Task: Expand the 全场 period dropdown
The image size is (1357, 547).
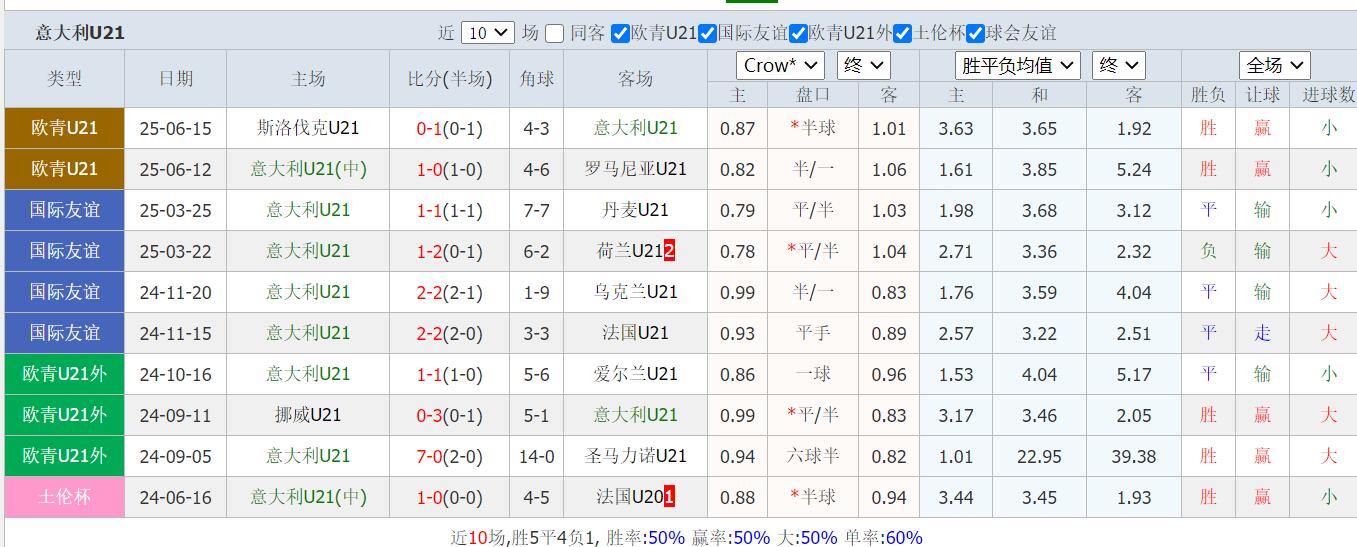Action: click(1274, 66)
